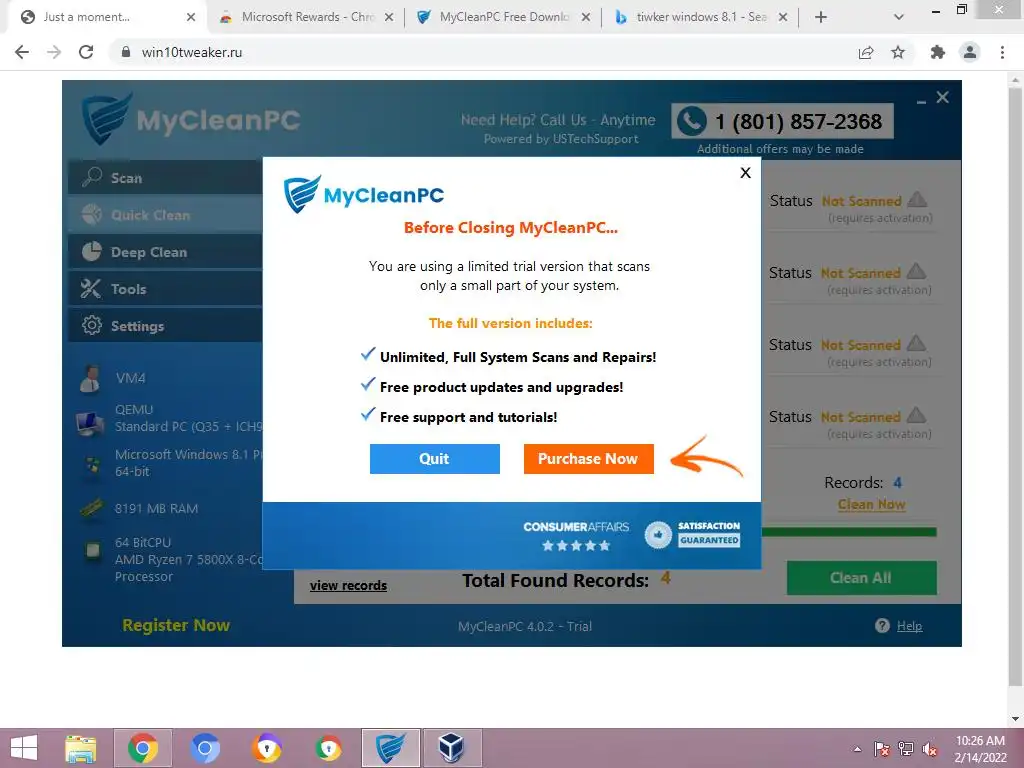The image size is (1024, 768).
Task: Open Chrome three-dot menu
Action: (1002, 52)
